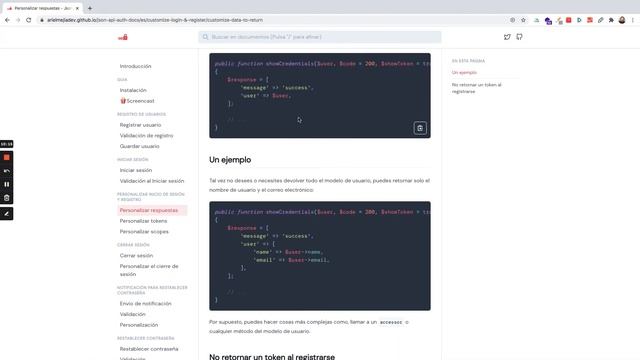This screenshot has width=640, height=360.
Task: Open the GitHub icon link in header
Action: tap(519, 37)
